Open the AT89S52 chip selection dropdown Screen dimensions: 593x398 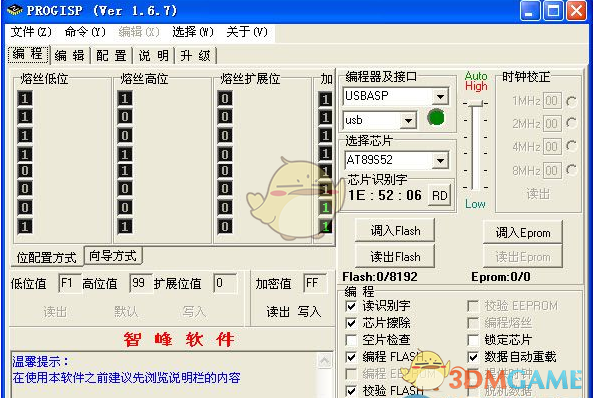[440, 160]
